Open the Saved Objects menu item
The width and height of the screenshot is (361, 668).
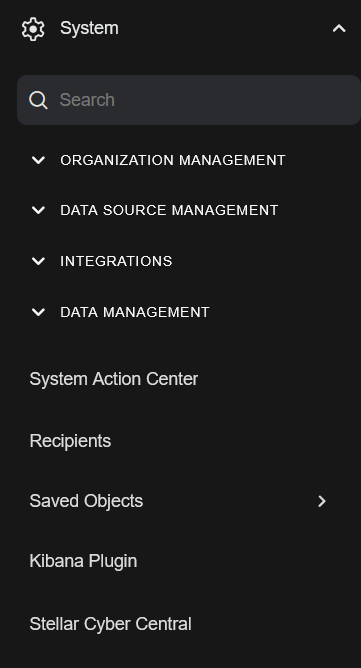click(86, 501)
